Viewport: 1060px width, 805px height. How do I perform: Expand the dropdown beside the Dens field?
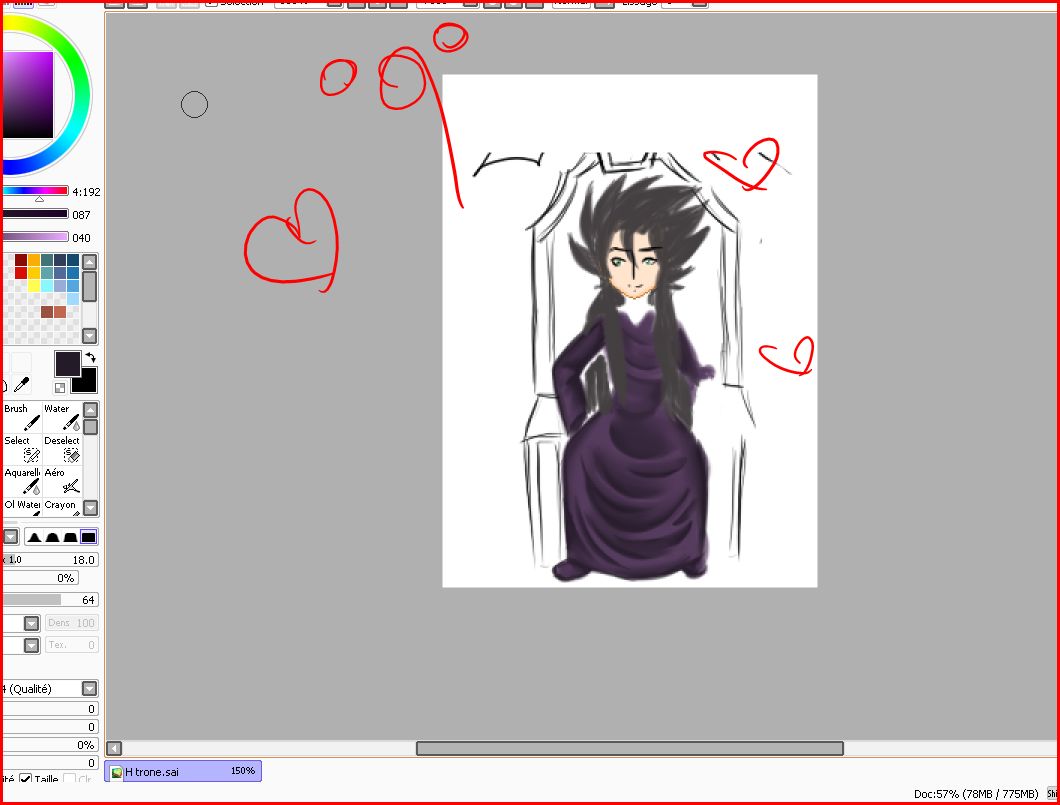point(31,623)
